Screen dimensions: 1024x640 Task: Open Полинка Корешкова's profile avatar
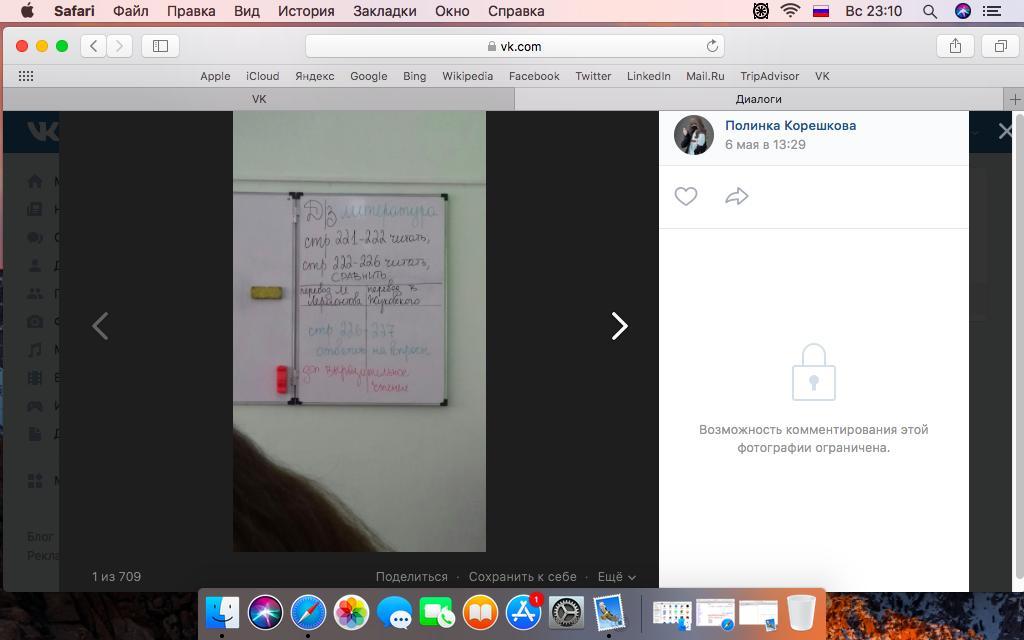(694, 135)
